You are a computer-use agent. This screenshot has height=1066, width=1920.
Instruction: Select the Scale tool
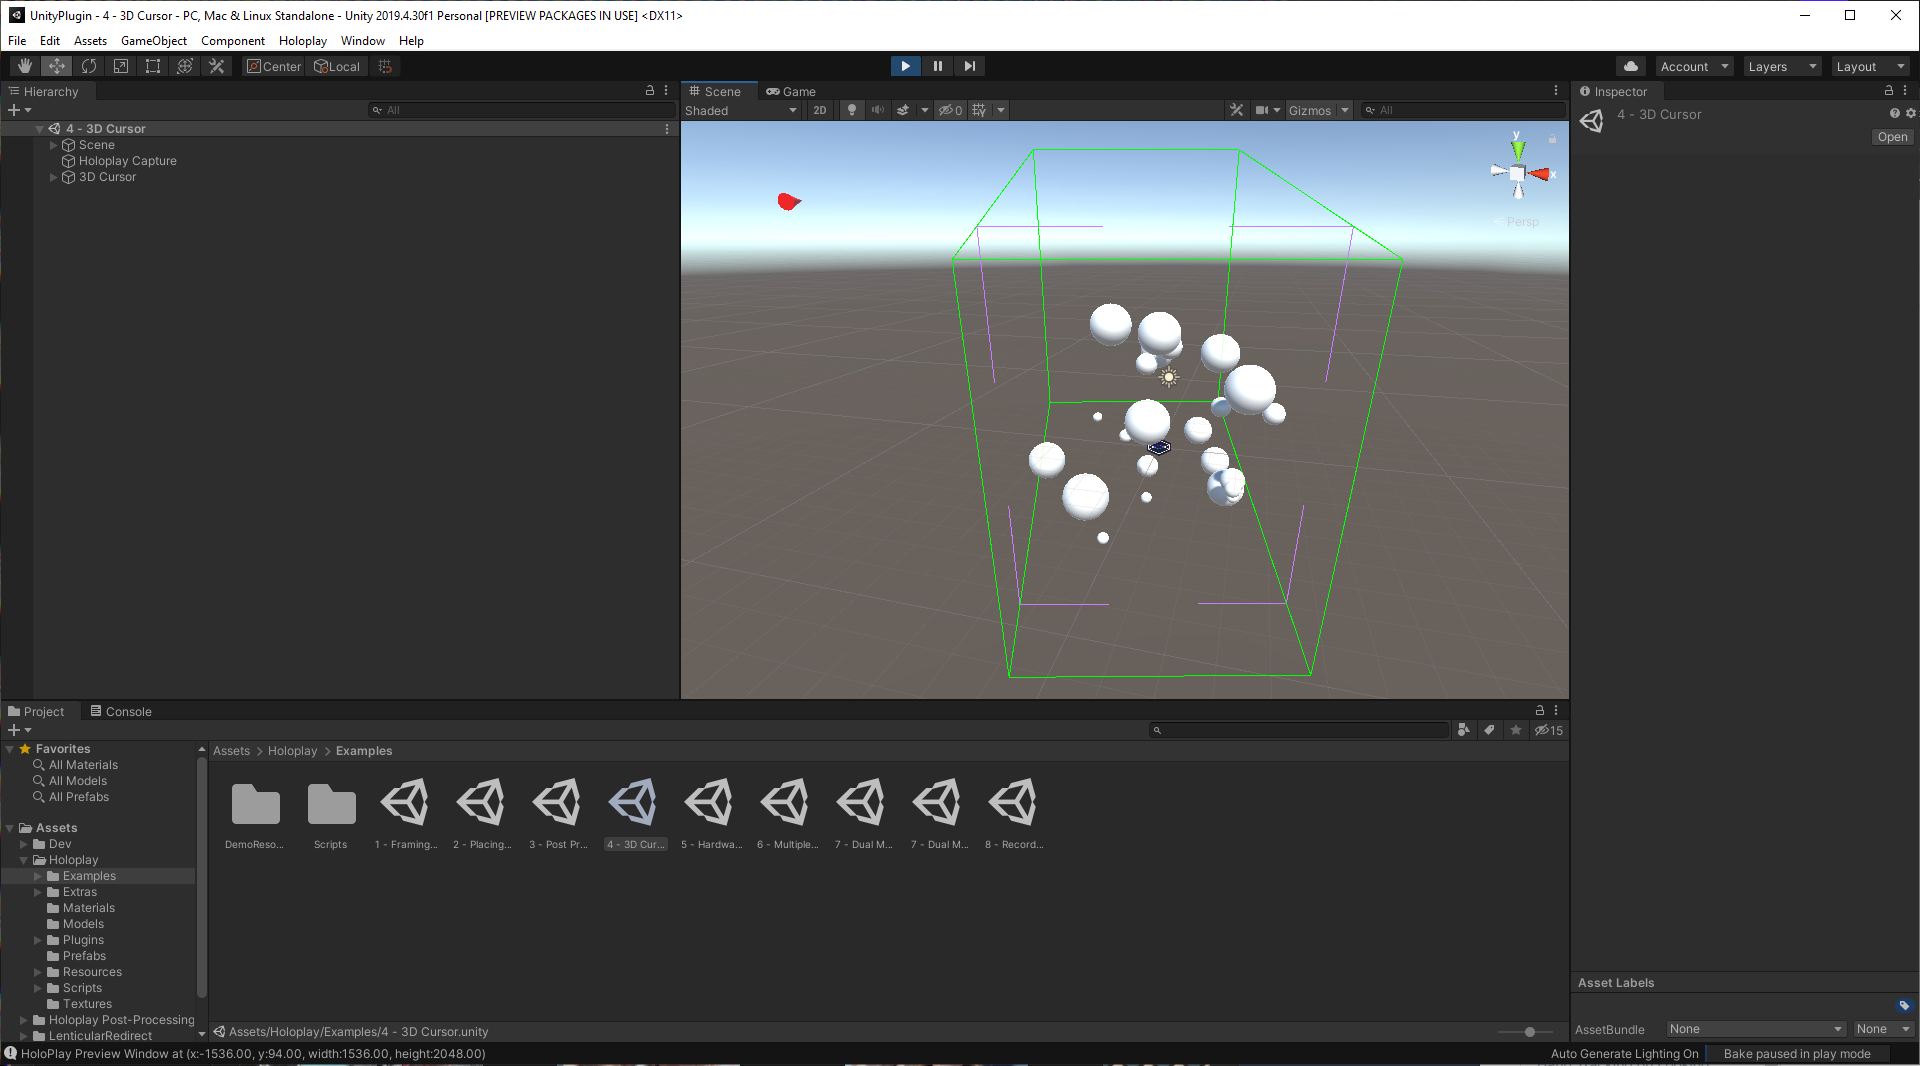tap(121, 66)
